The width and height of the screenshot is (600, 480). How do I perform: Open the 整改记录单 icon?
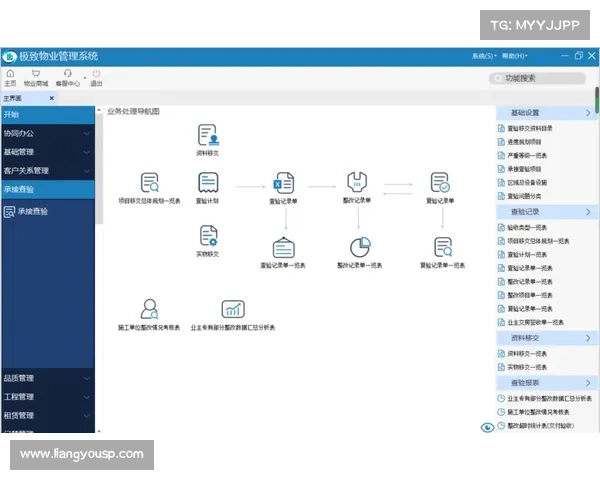[x=357, y=184]
